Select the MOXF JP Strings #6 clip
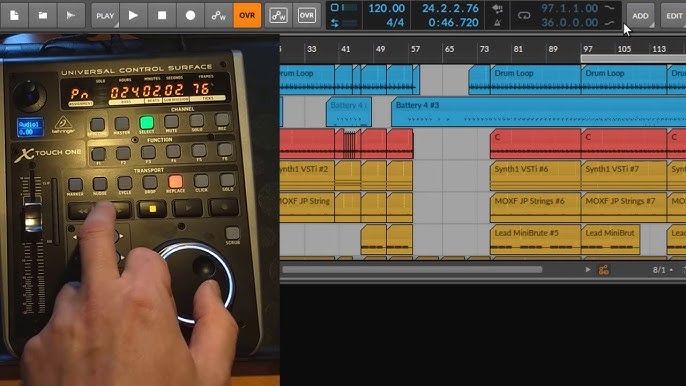 click(536, 207)
